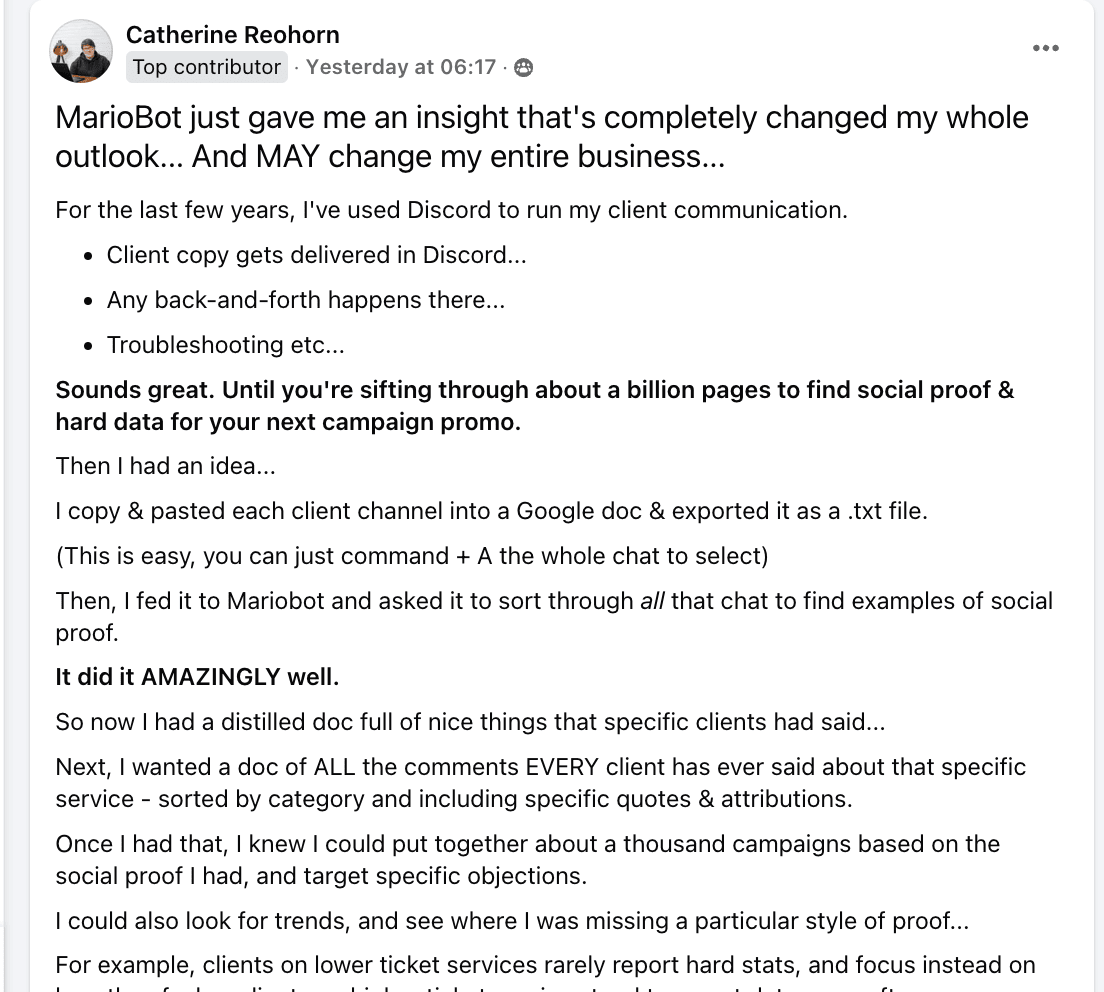1104x992 pixels.
Task: Click the paragraph about feeding chat to Mariobot
Action: pos(553,616)
